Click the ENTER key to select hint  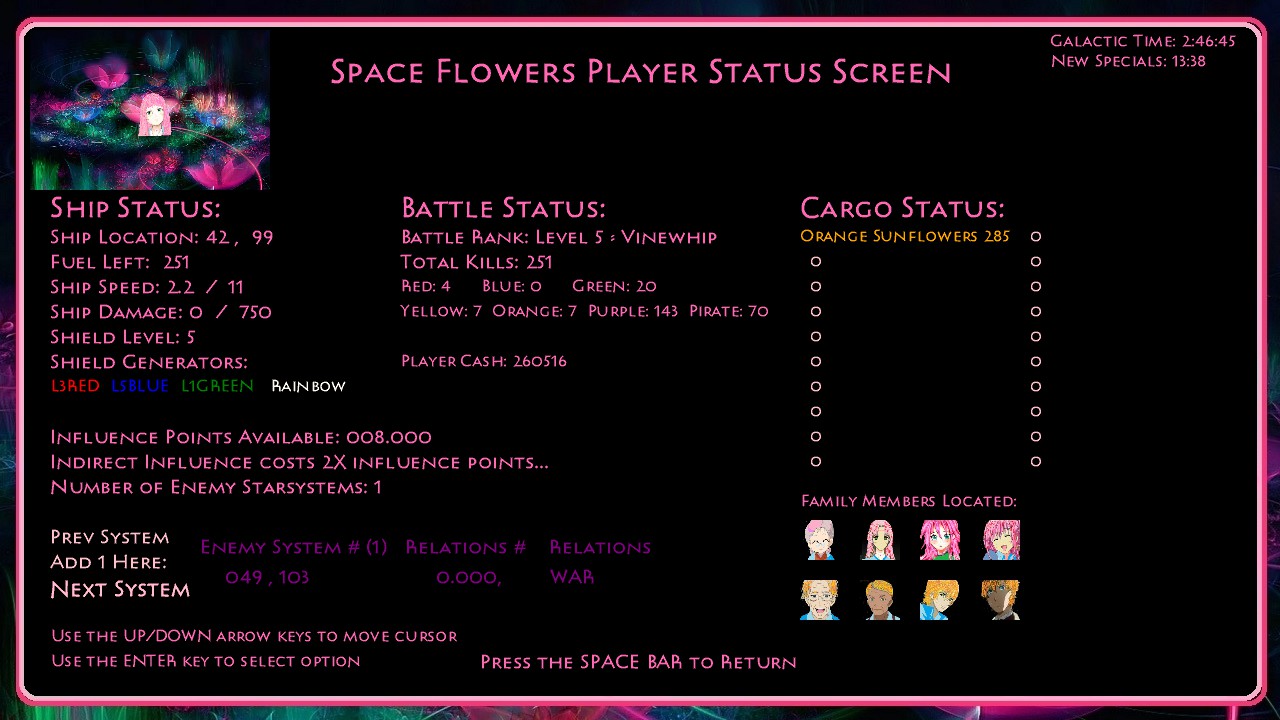[206, 661]
